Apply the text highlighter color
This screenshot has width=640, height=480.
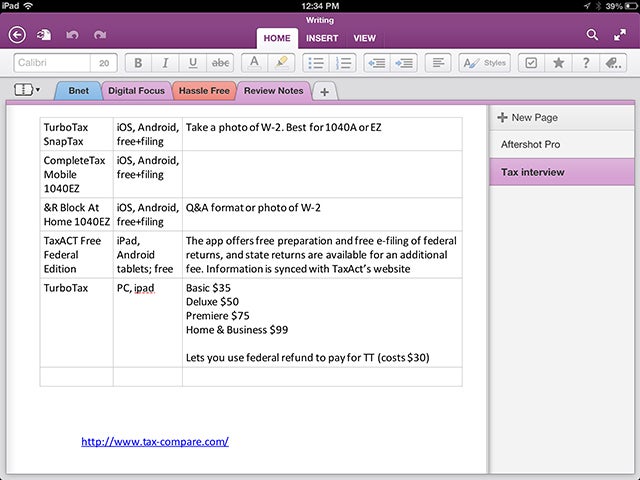281,63
